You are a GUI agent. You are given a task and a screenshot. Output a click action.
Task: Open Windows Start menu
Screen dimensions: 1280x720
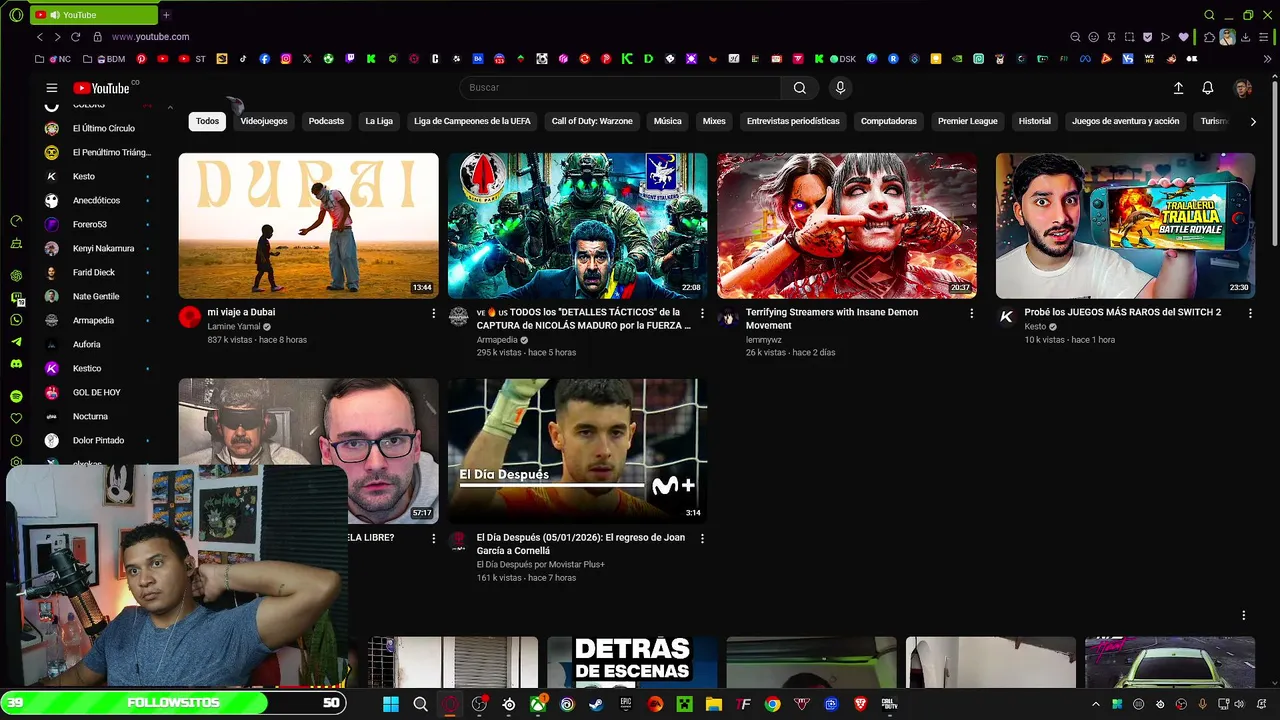tap(391, 704)
